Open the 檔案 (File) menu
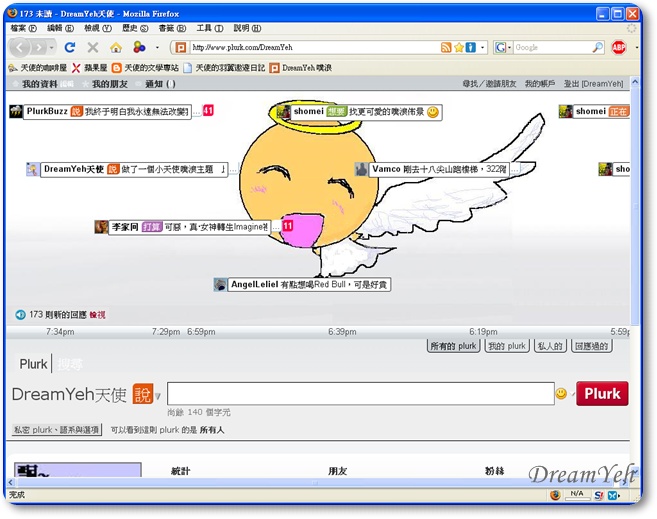657x519 pixels. click(23, 28)
